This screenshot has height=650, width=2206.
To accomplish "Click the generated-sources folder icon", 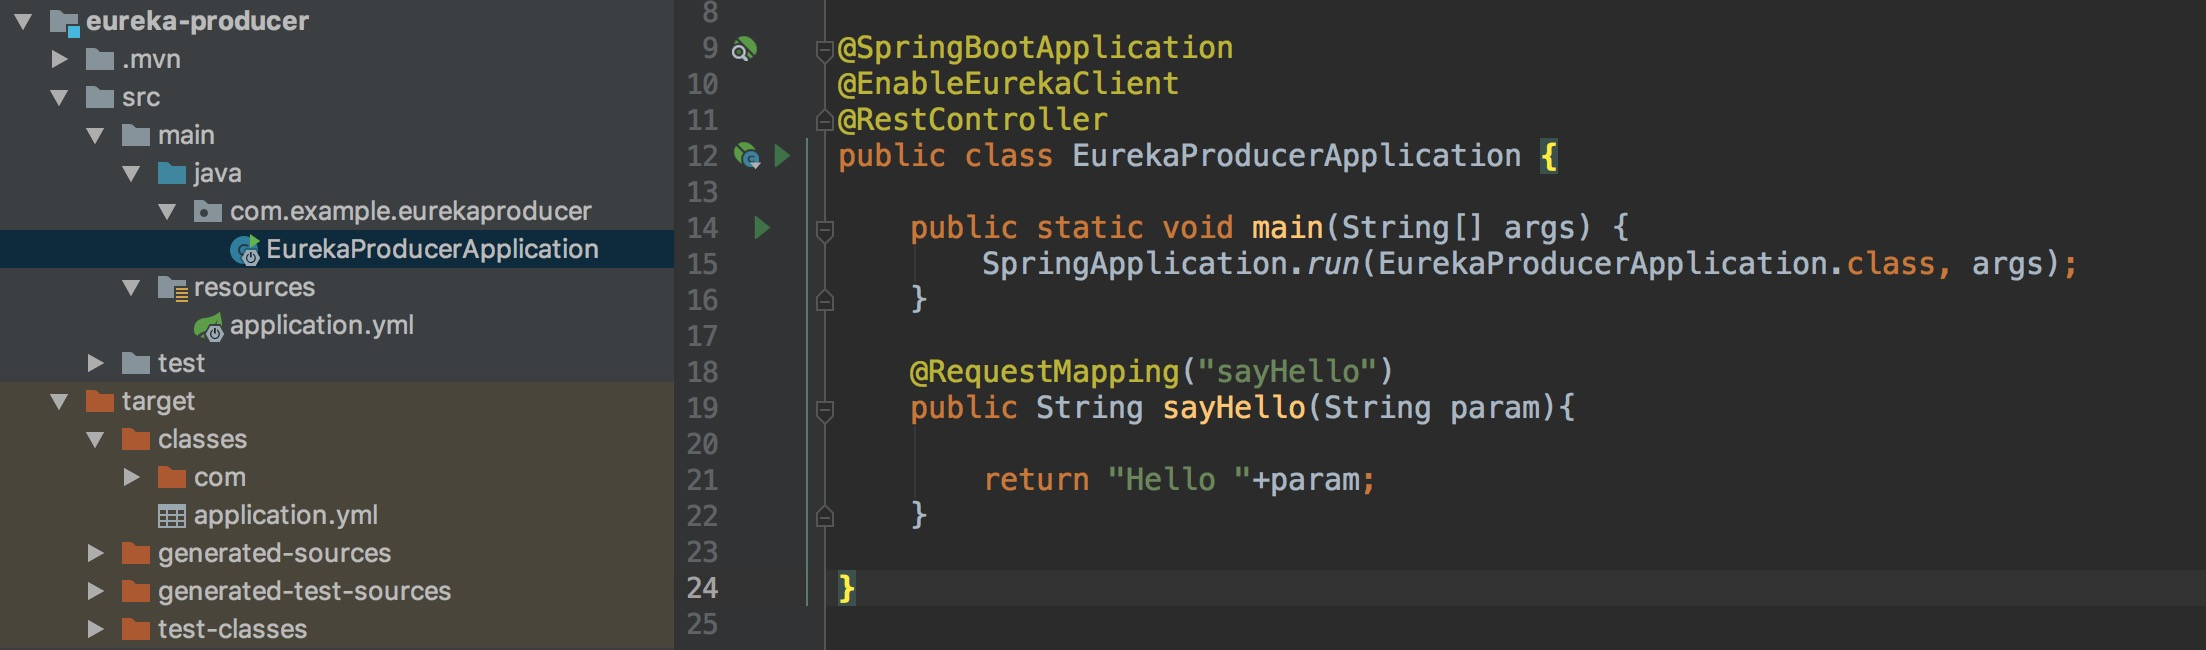I will [136, 553].
